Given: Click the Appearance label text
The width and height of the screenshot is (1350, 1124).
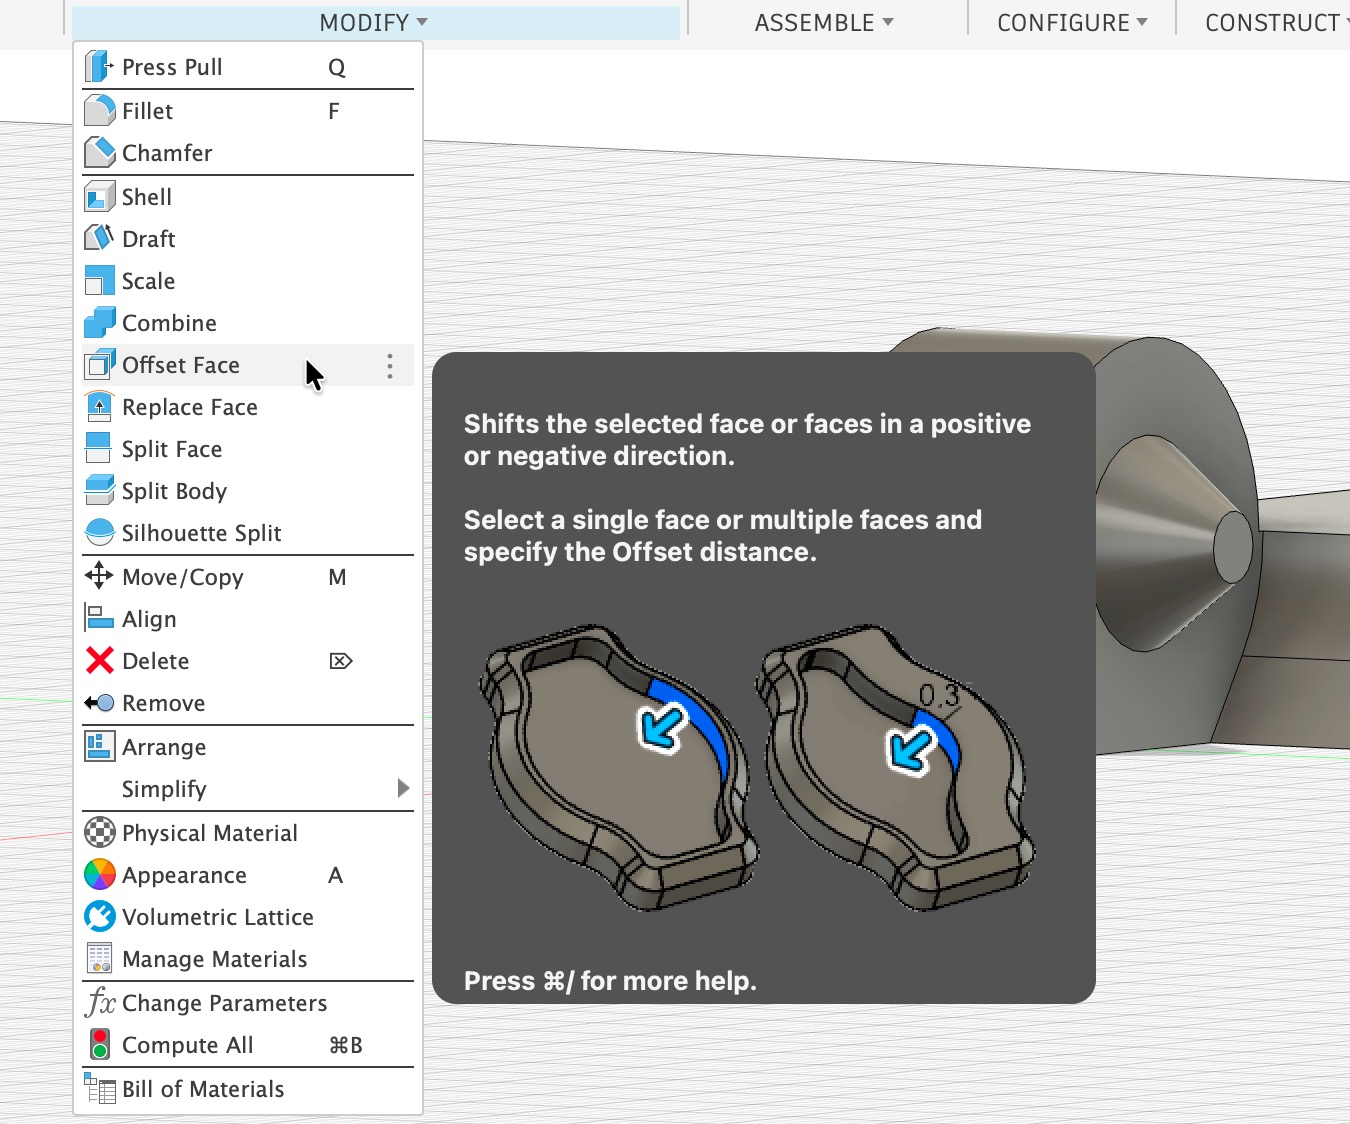Looking at the screenshot, I should point(184,876).
